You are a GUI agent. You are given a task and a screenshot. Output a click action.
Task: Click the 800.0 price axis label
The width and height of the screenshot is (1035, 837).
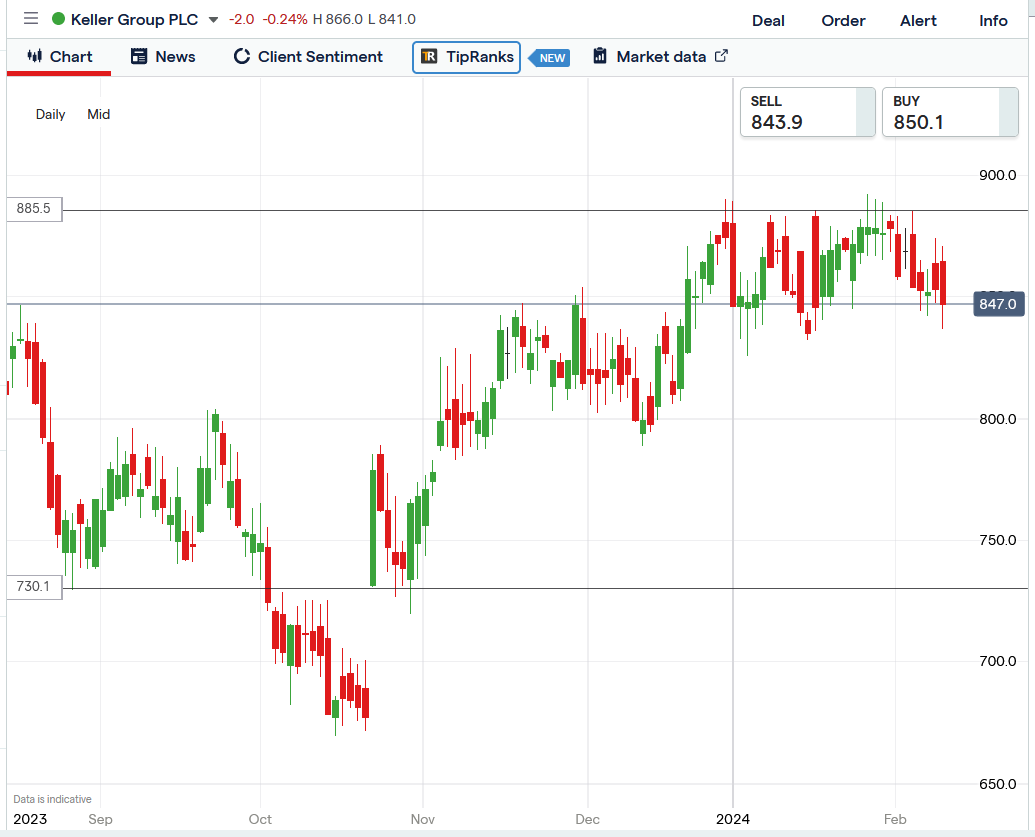pyautogui.click(x=997, y=419)
